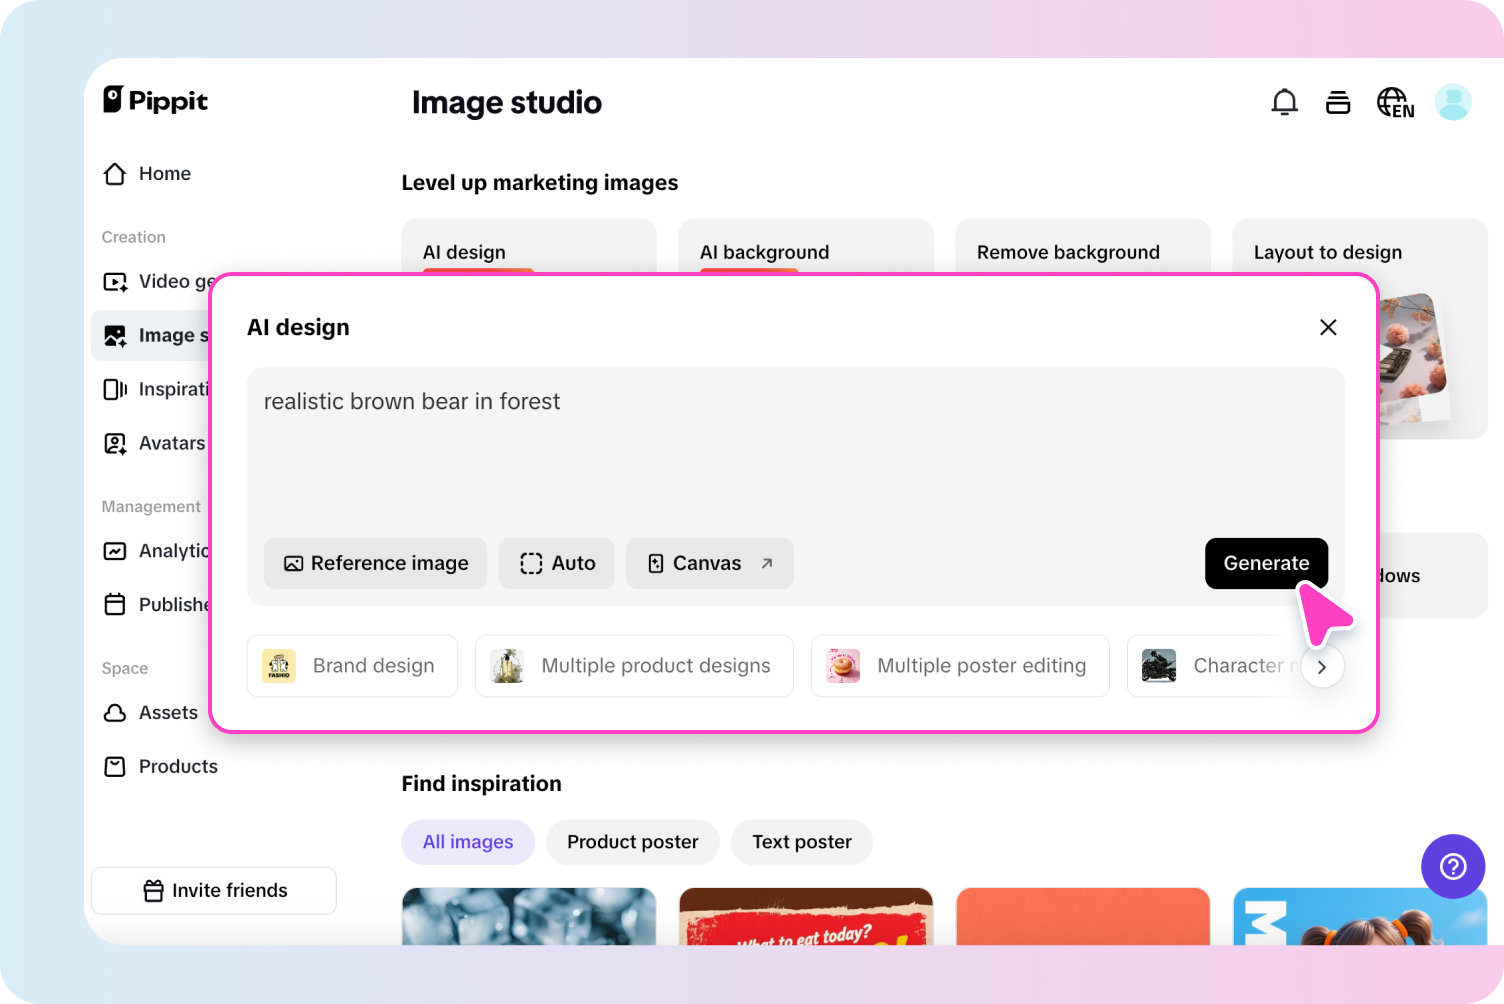Open Avatars page label
The width and height of the screenshot is (1504, 1004).
click(x=172, y=444)
